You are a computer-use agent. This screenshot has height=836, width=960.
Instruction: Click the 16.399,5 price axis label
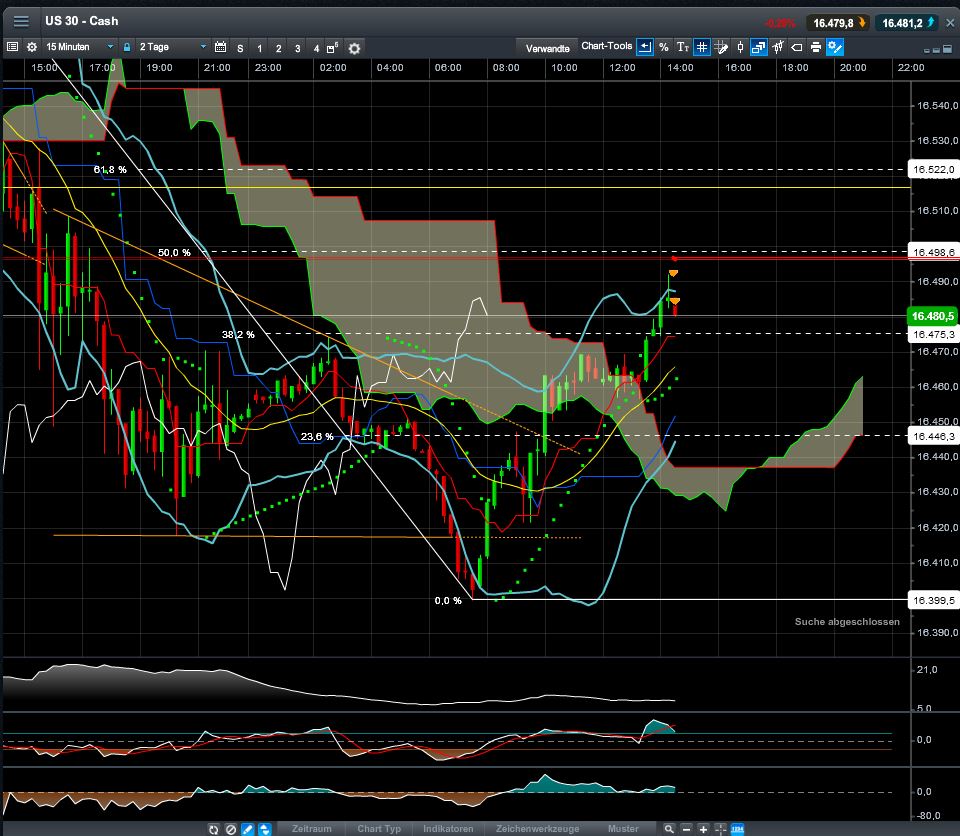(x=933, y=601)
